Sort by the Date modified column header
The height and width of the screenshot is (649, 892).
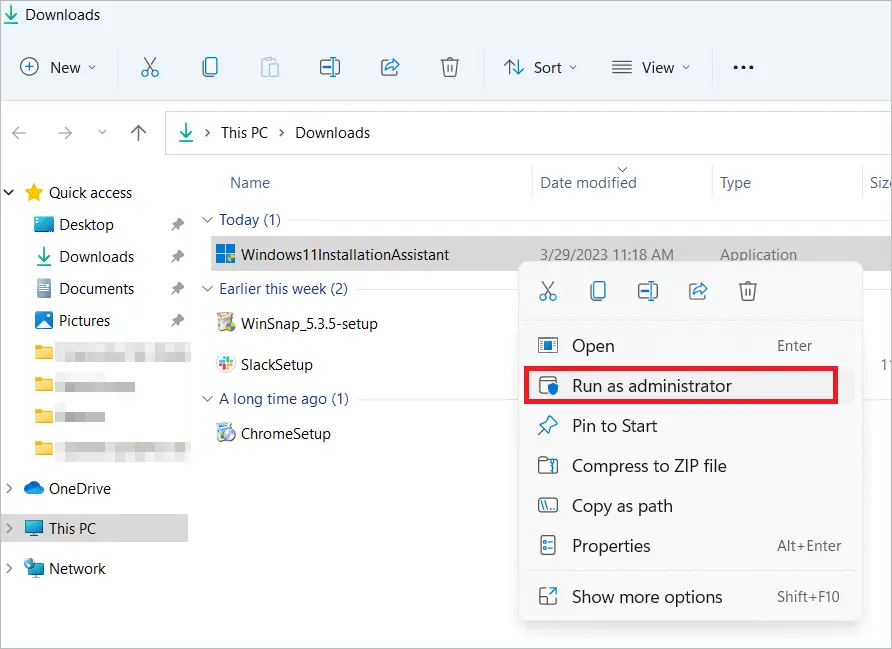[x=588, y=183]
